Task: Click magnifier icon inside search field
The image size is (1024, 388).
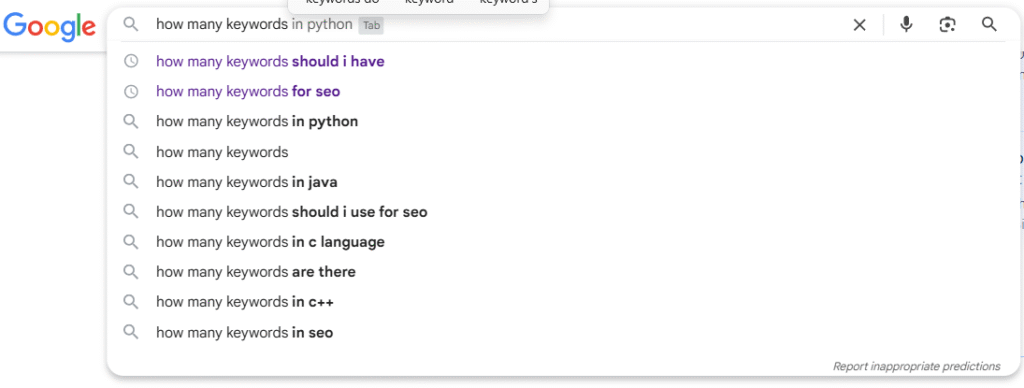Action: (131, 25)
